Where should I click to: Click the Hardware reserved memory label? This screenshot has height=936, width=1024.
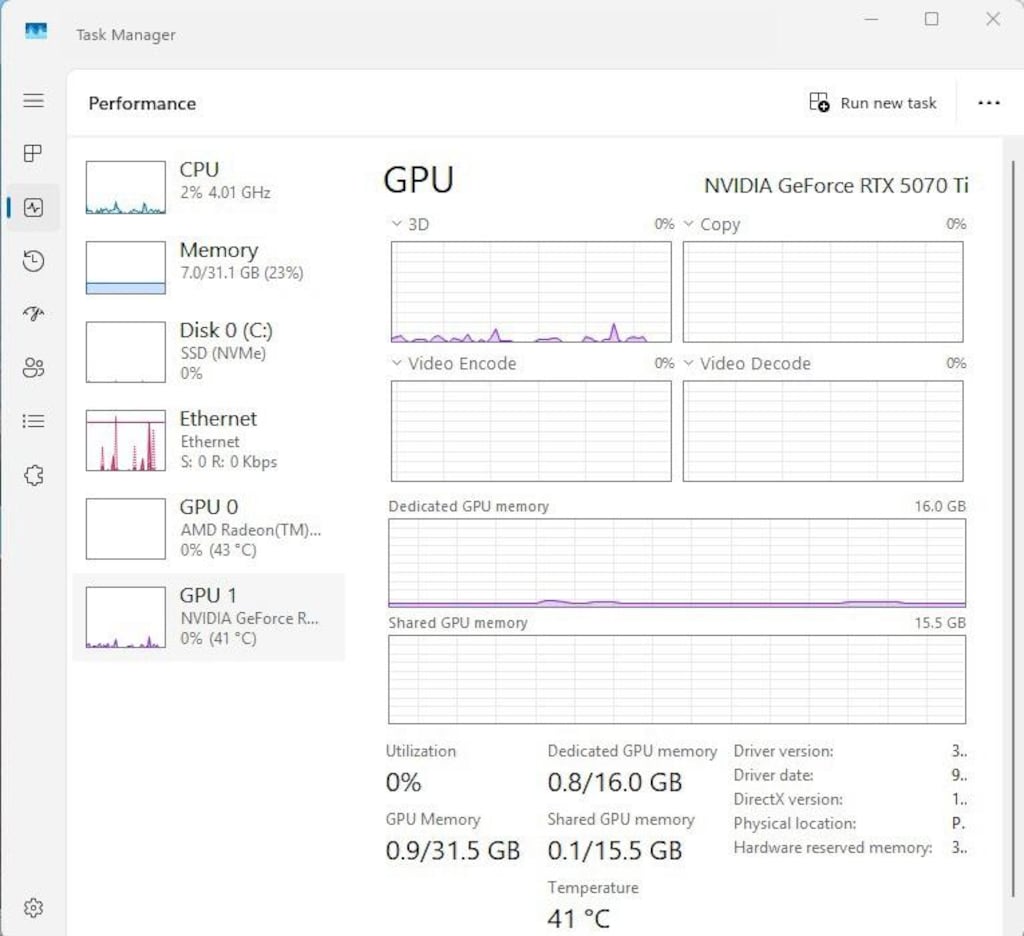[x=833, y=848]
